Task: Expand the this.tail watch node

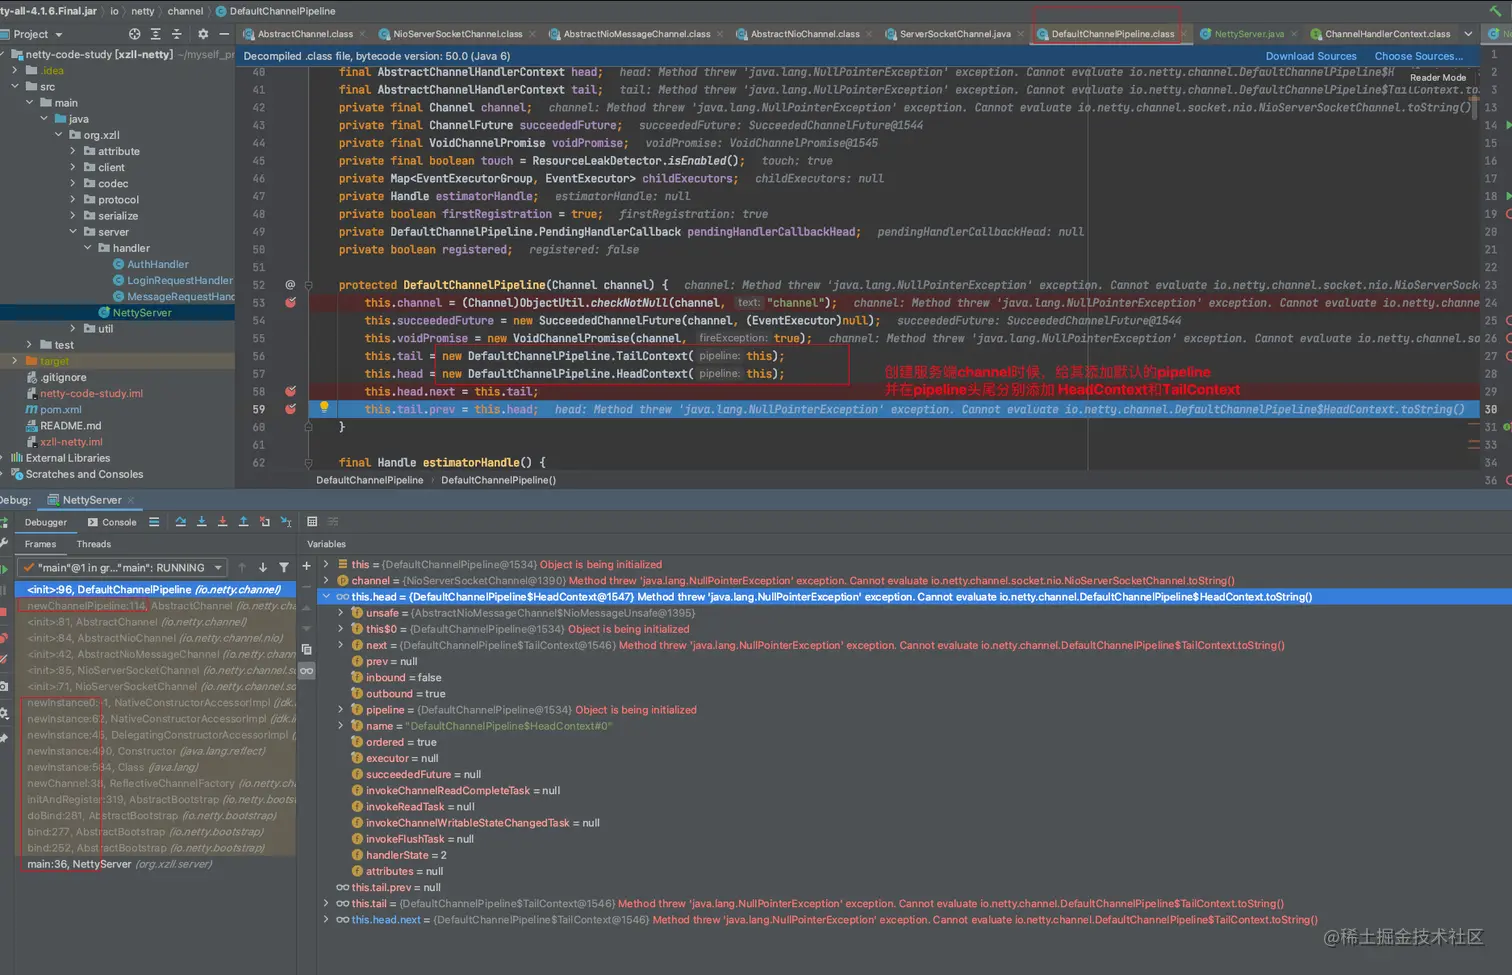Action: coord(326,904)
